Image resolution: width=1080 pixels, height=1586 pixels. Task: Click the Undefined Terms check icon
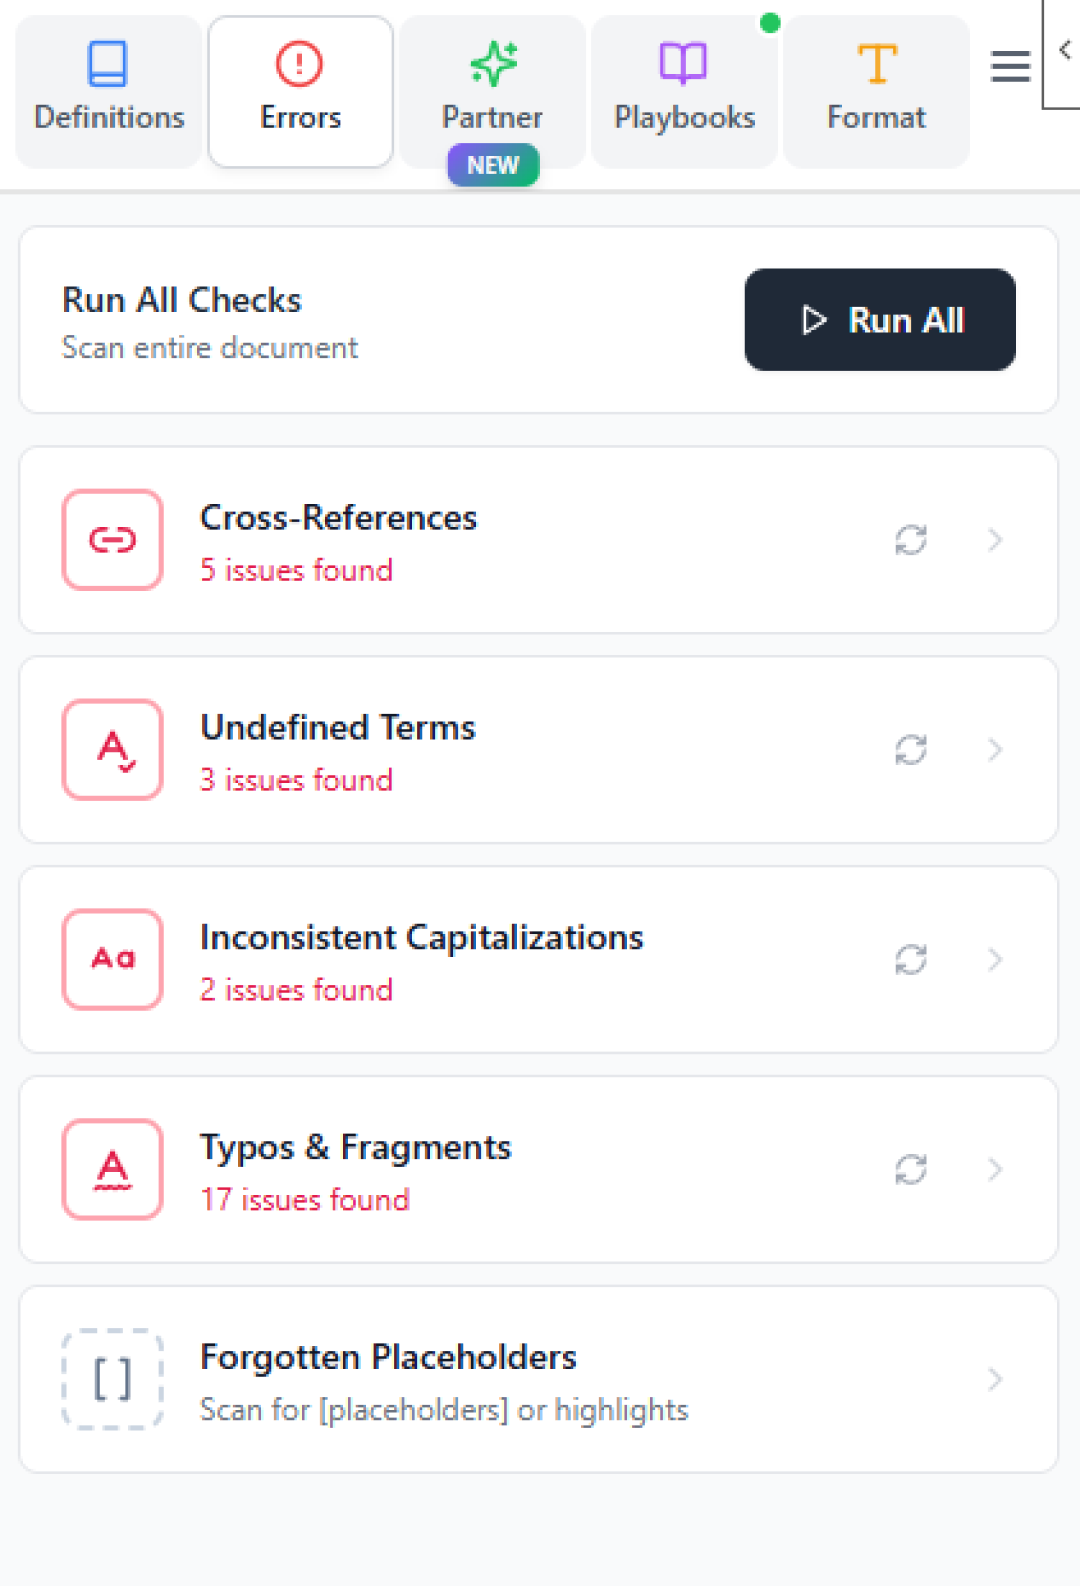(x=111, y=750)
